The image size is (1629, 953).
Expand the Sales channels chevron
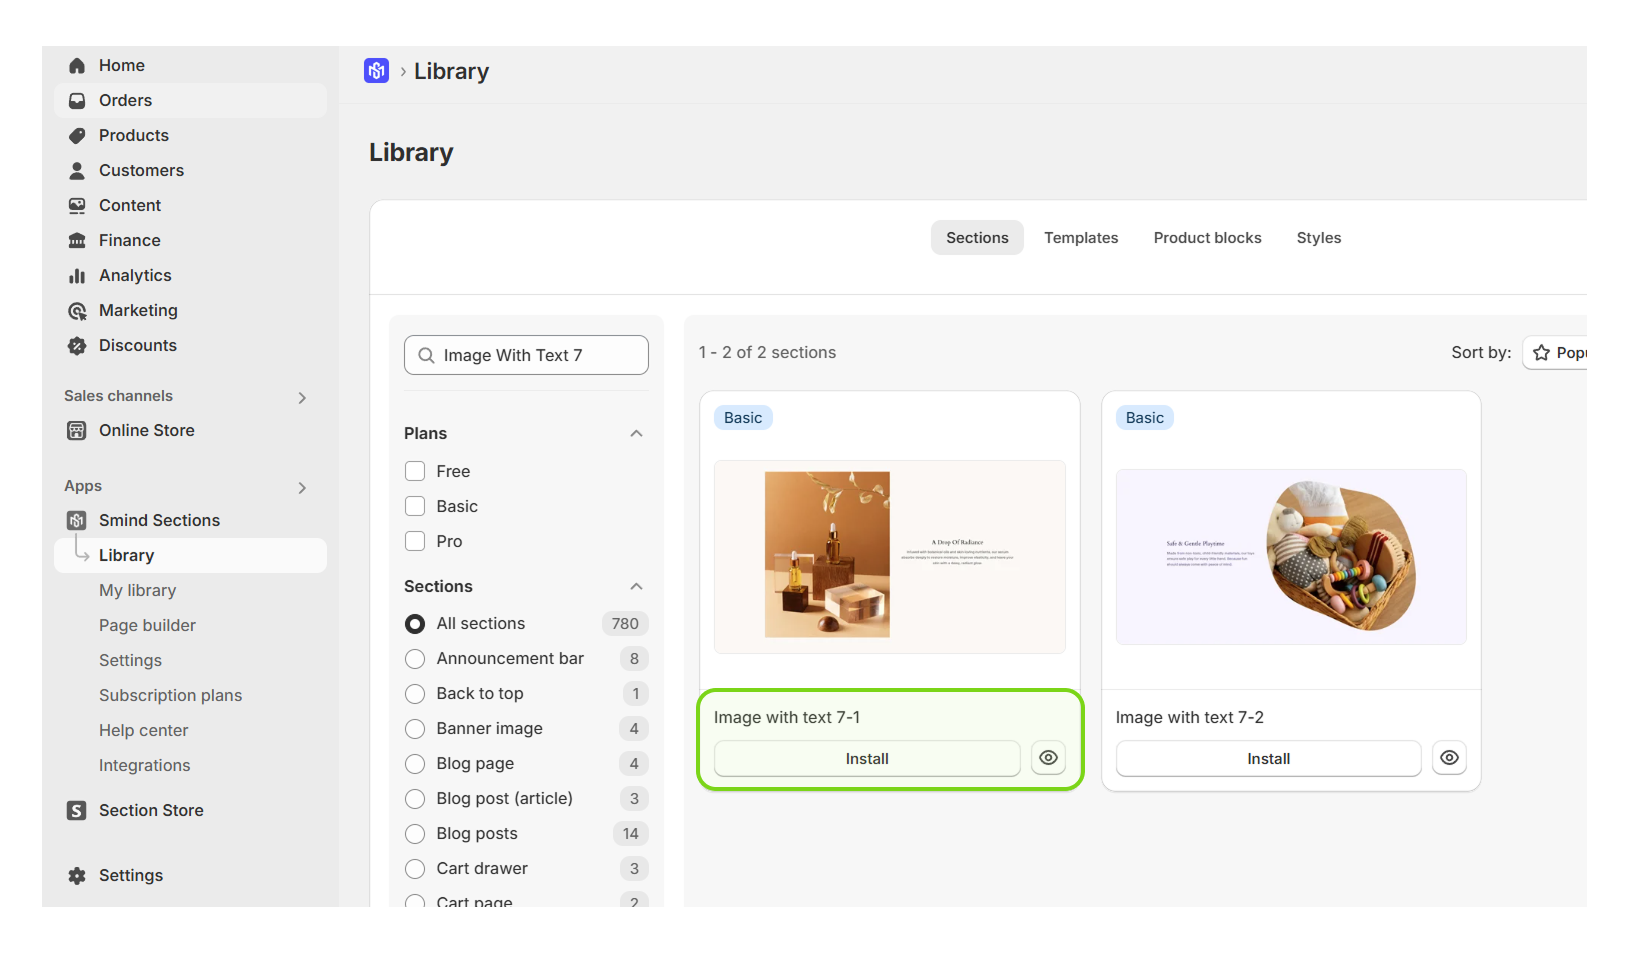click(302, 398)
